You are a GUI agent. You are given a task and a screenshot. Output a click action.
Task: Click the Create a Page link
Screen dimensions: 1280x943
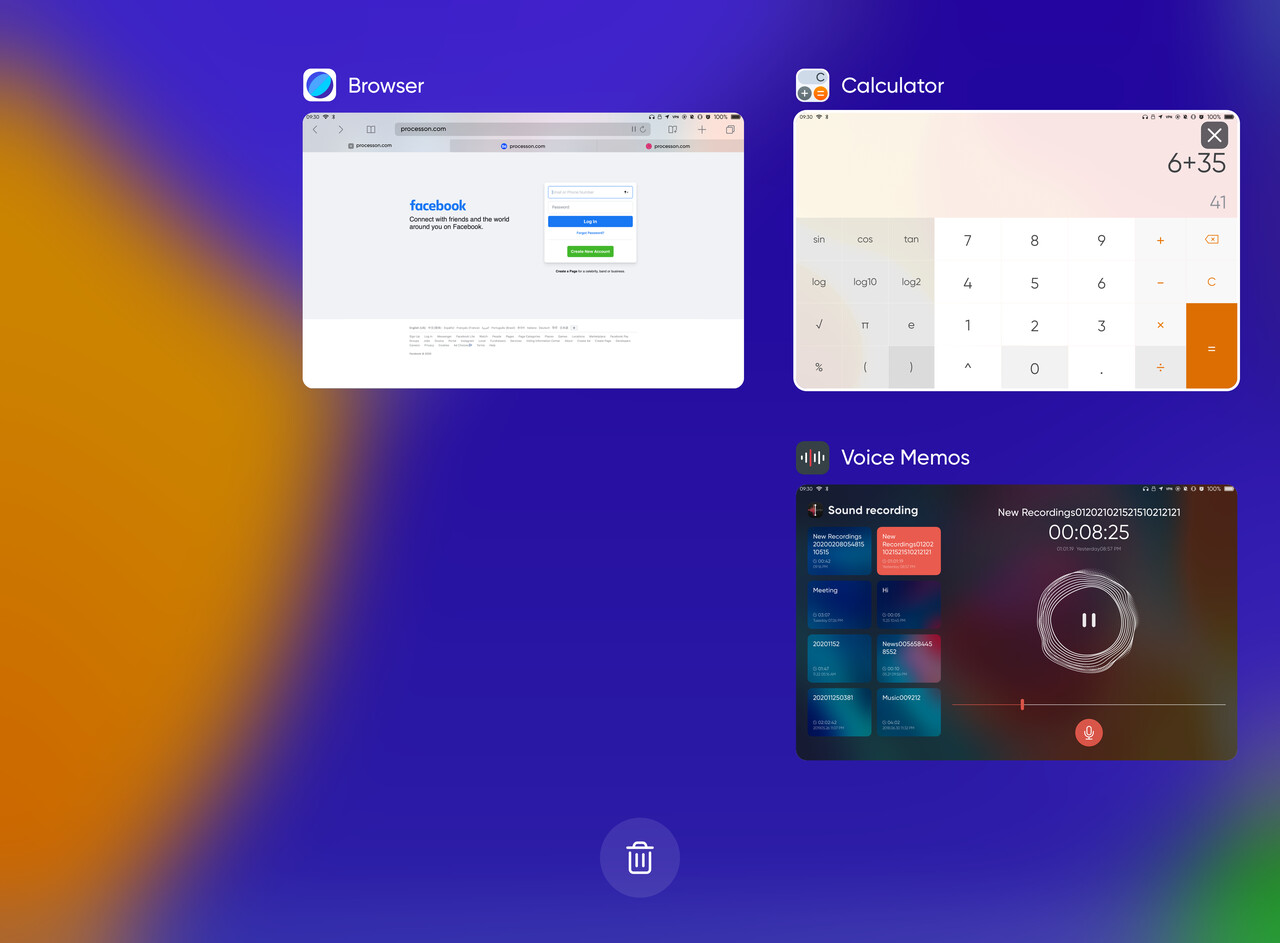[566, 271]
